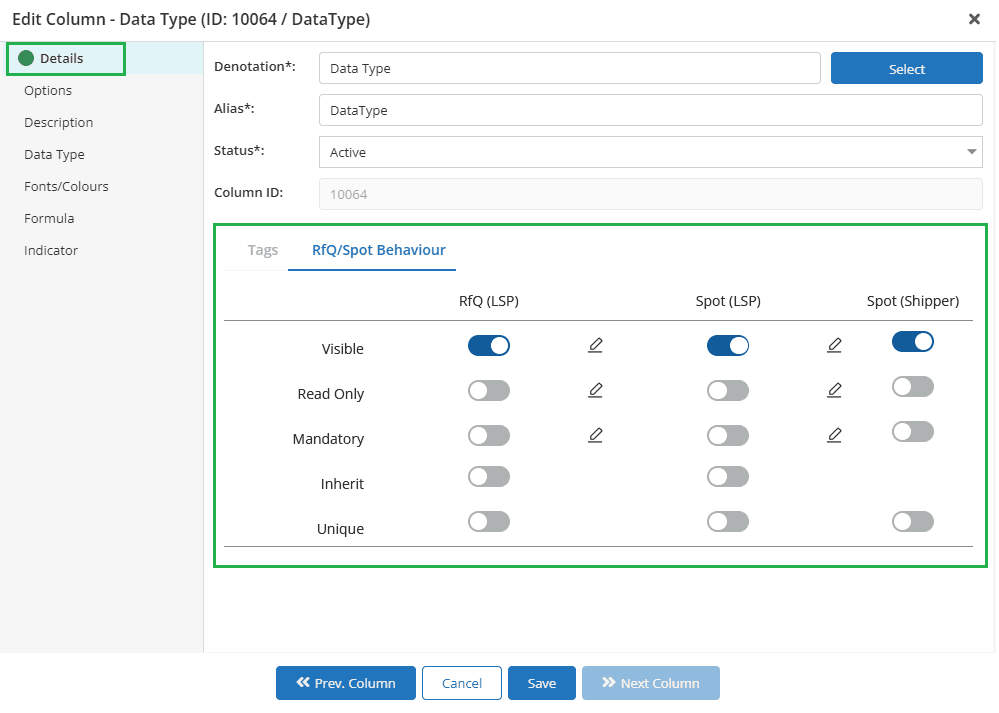Open Description section in sidebar
The image size is (999, 713).
point(59,122)
